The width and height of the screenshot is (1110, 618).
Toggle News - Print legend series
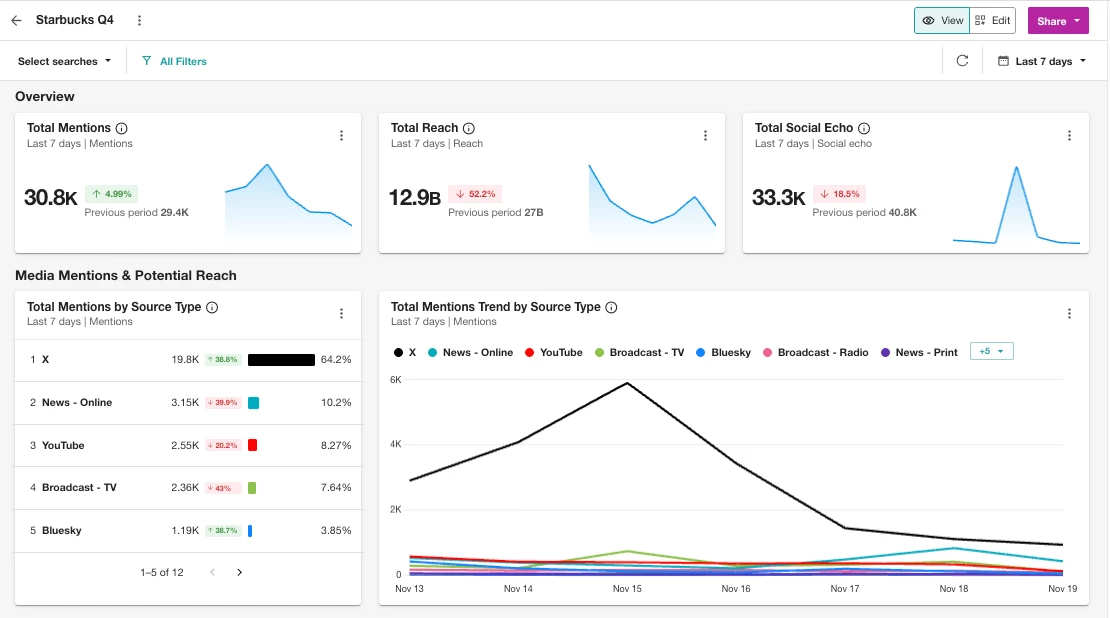click(919, 353)
